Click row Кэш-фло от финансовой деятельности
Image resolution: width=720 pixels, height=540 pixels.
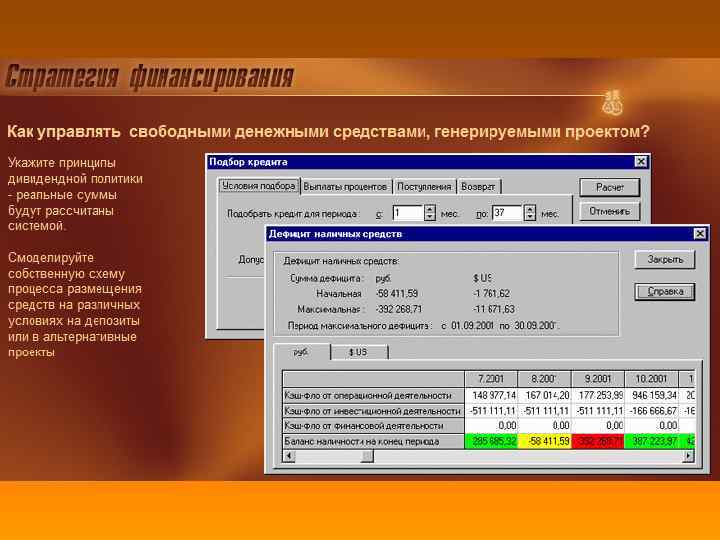(373, 426)
